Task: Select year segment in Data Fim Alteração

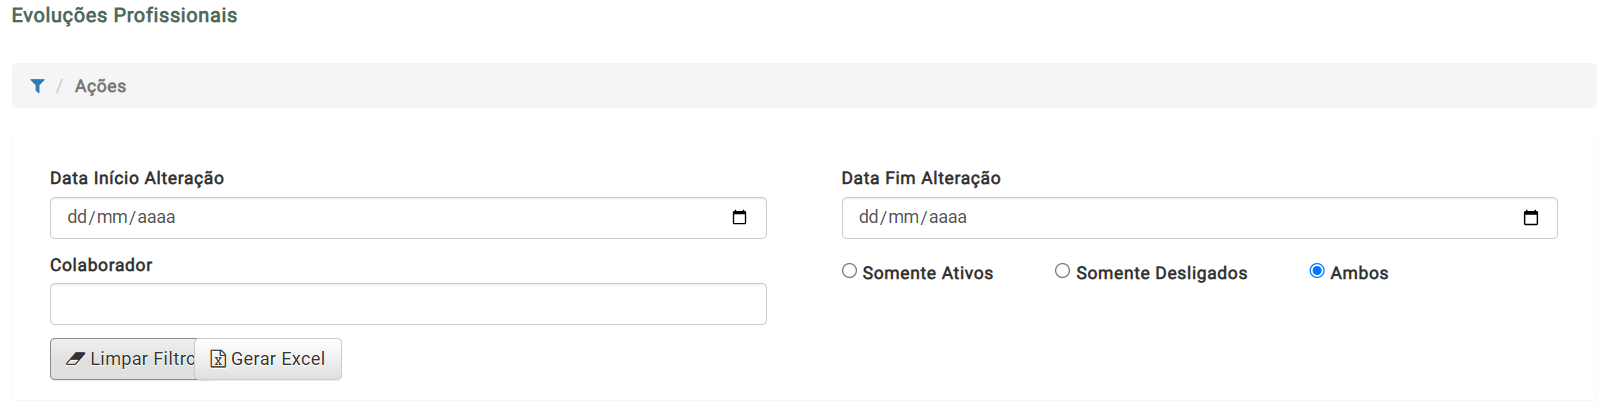Action: point(948,217)
